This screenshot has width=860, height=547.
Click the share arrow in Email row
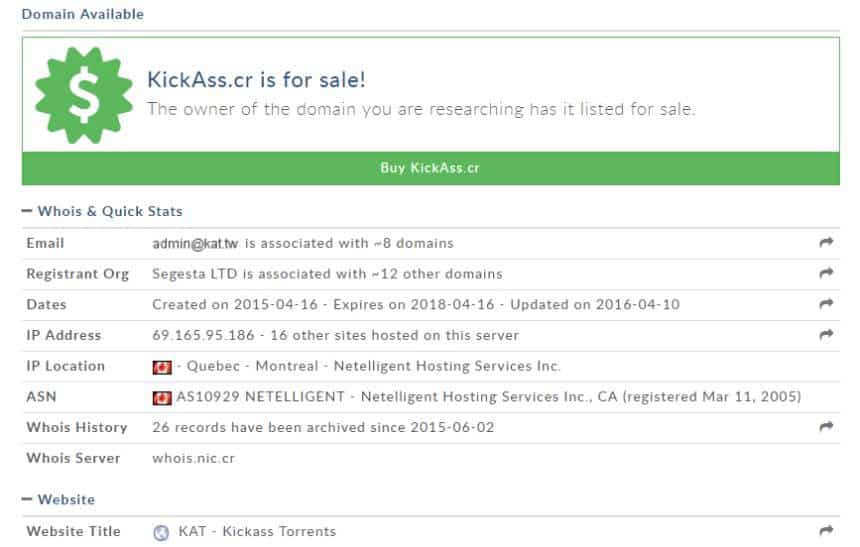(x=826, y=243)
